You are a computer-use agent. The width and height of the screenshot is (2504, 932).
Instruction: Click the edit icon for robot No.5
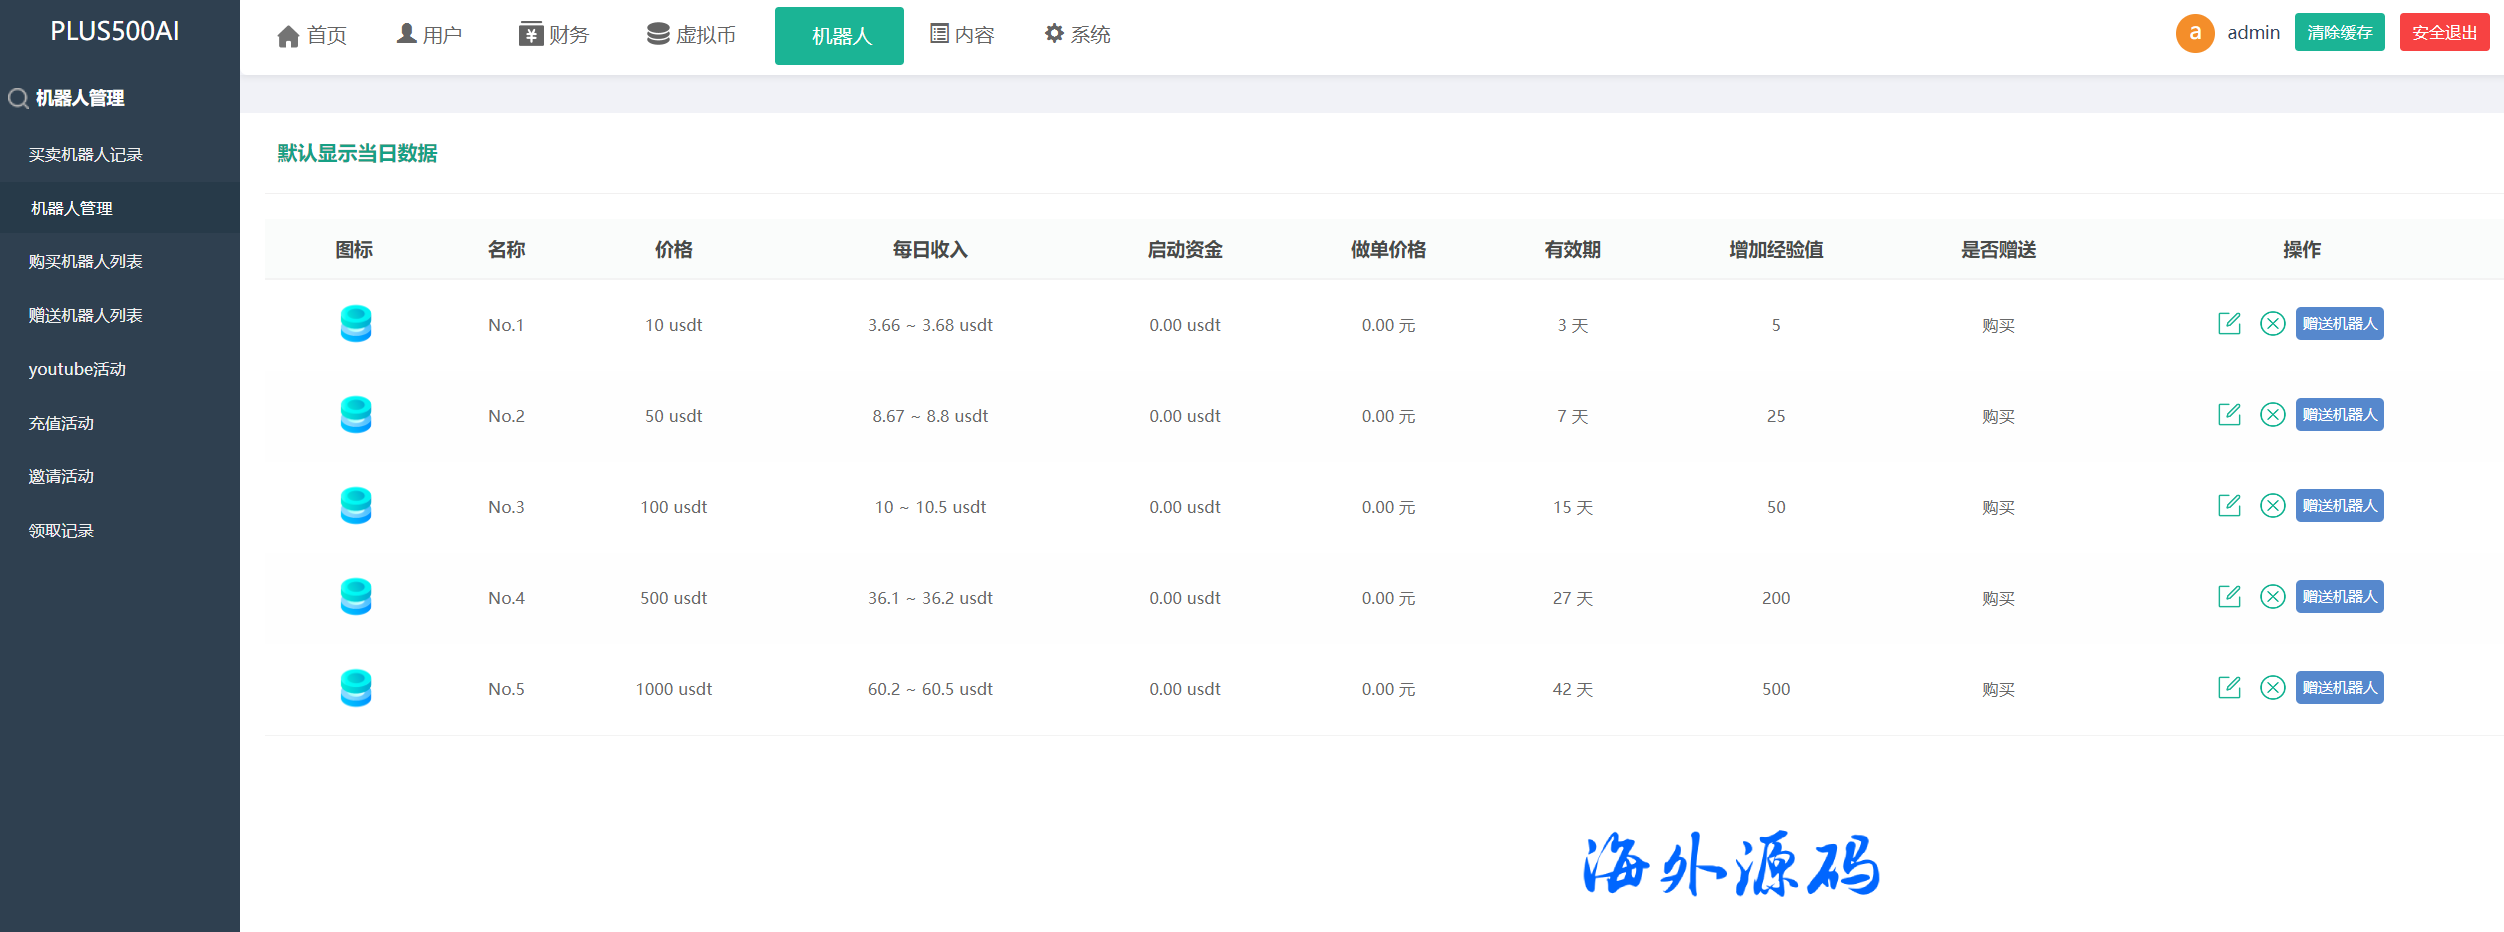2229,688
